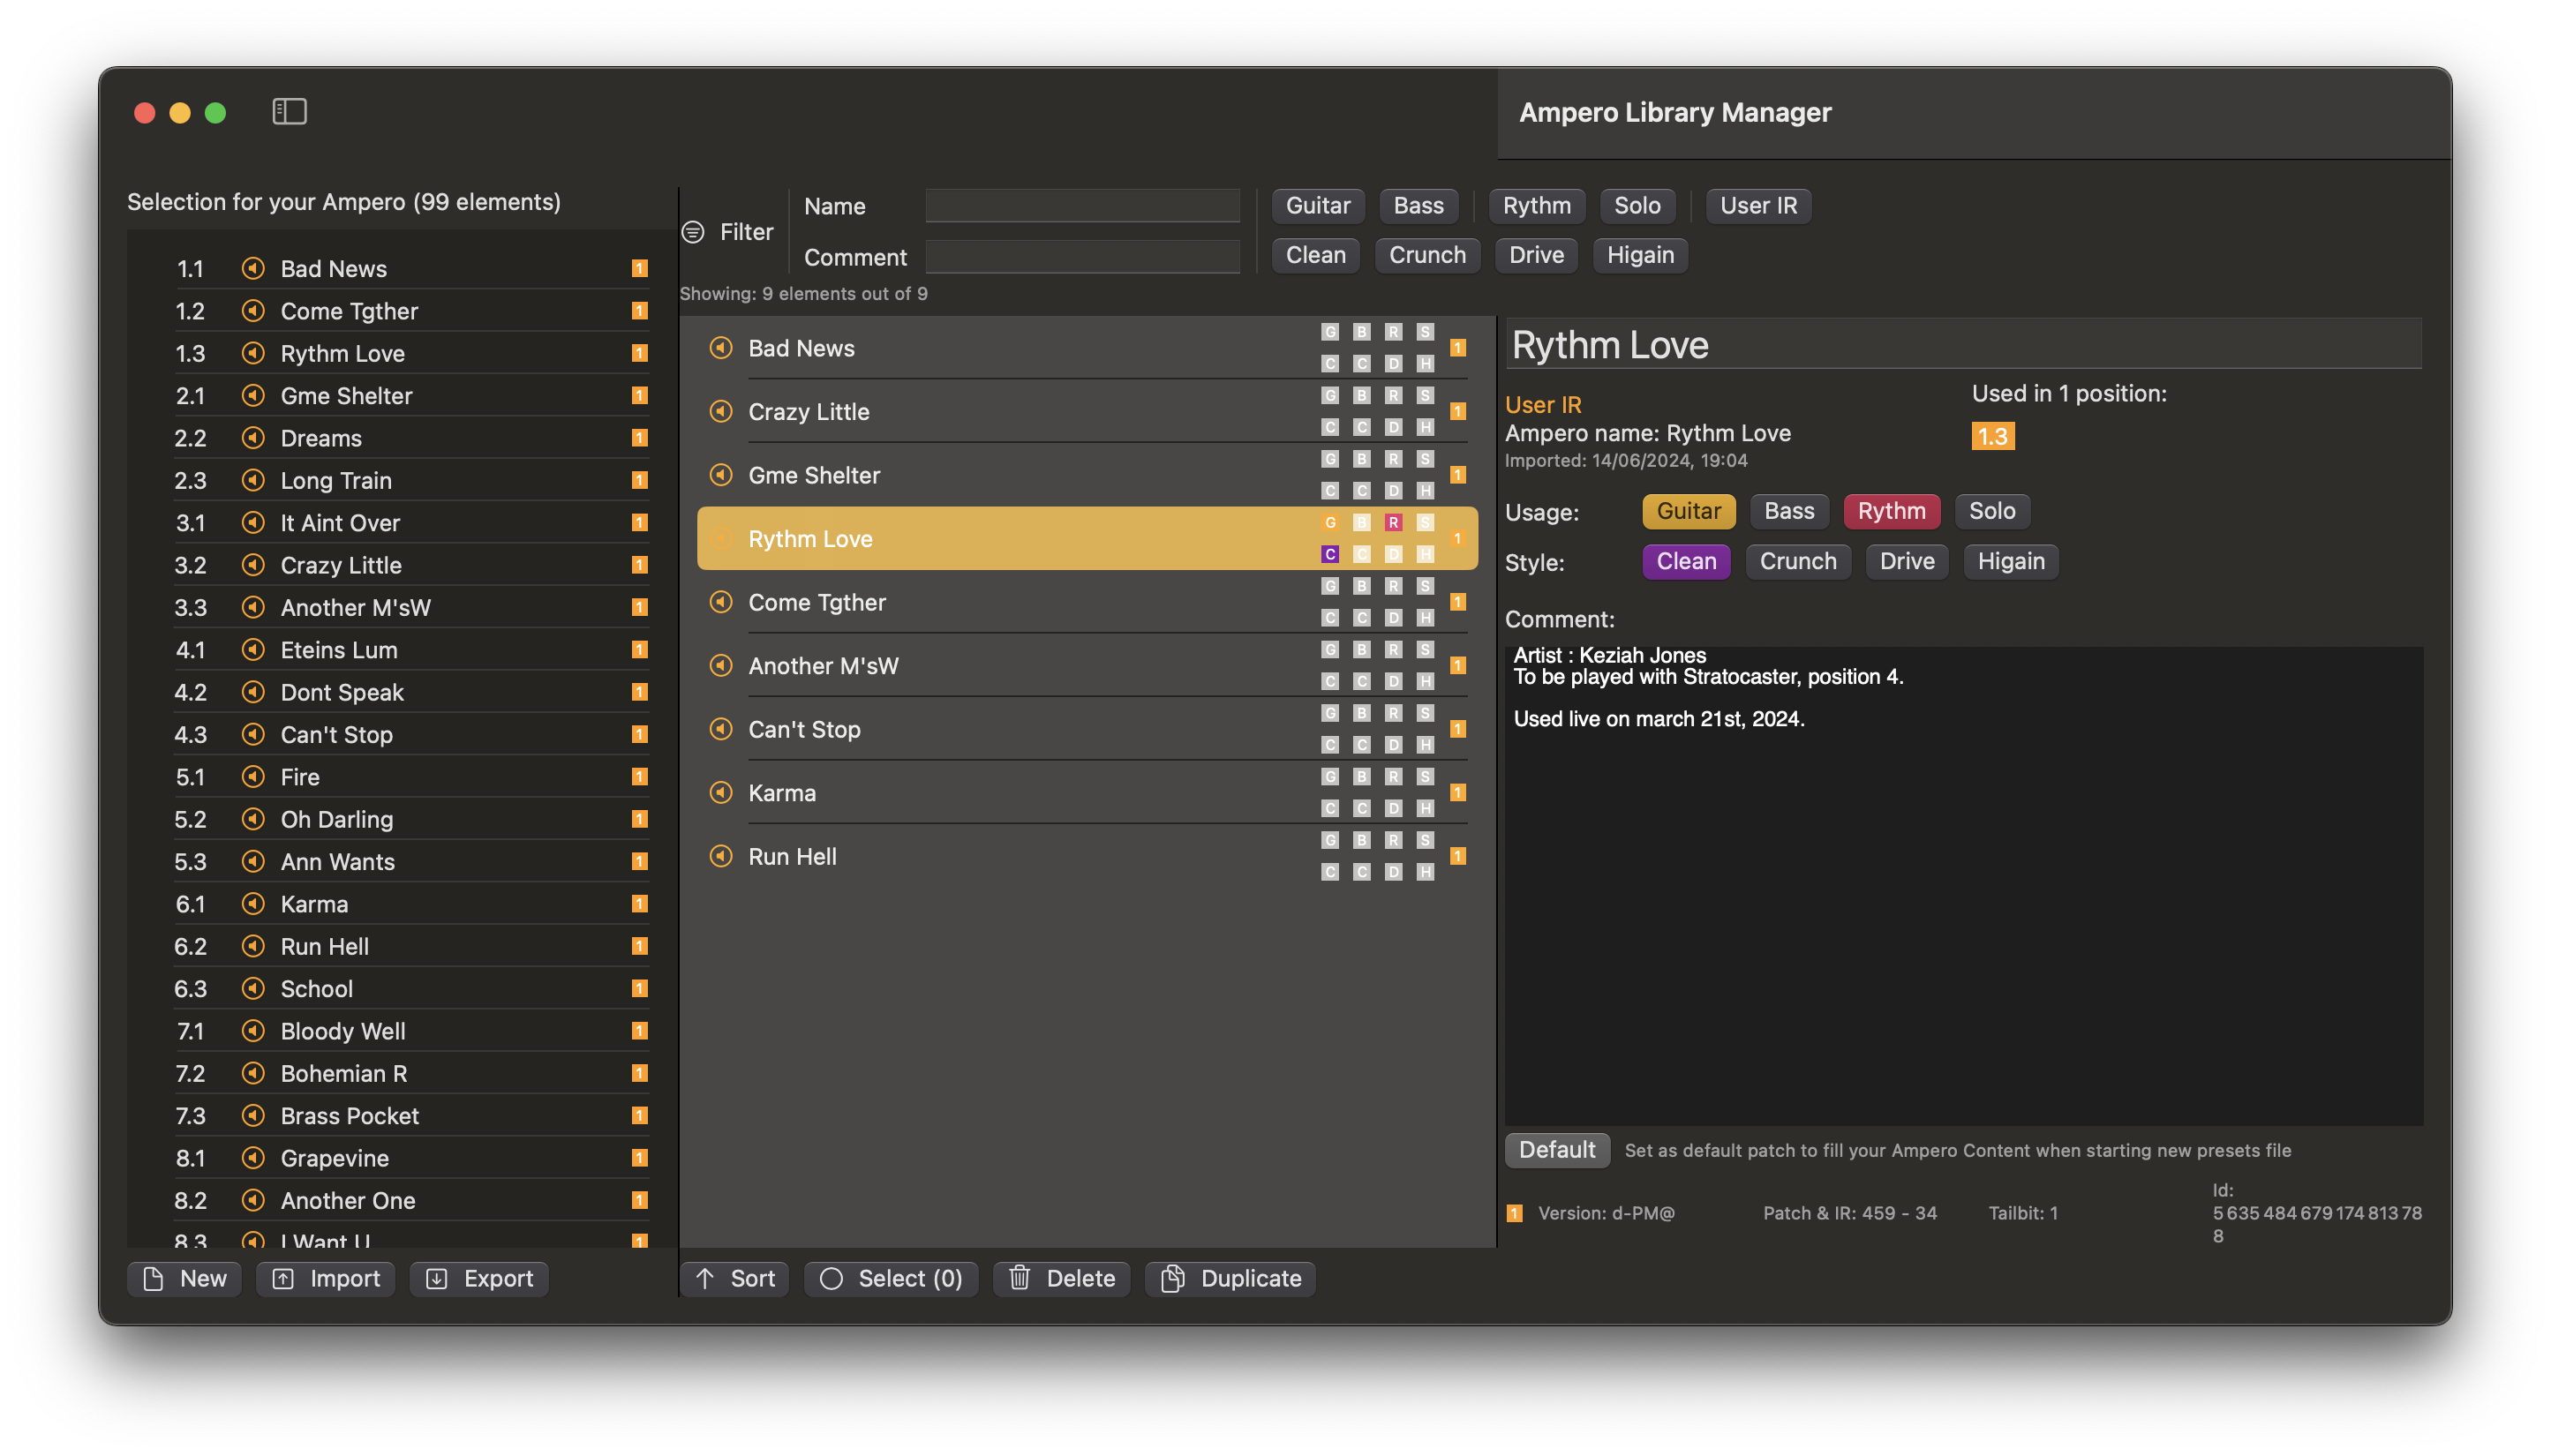Toggle the User IR filter button

1757,205
